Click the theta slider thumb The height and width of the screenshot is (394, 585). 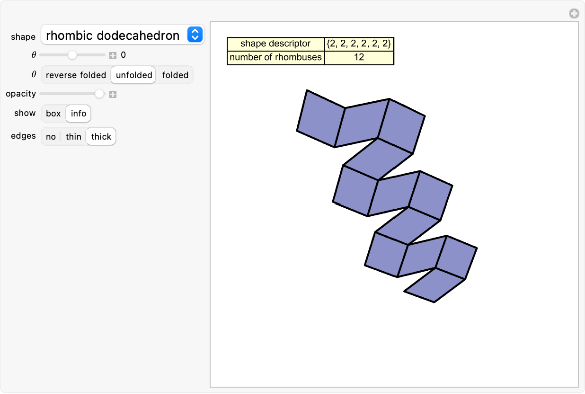pos(72,55)
